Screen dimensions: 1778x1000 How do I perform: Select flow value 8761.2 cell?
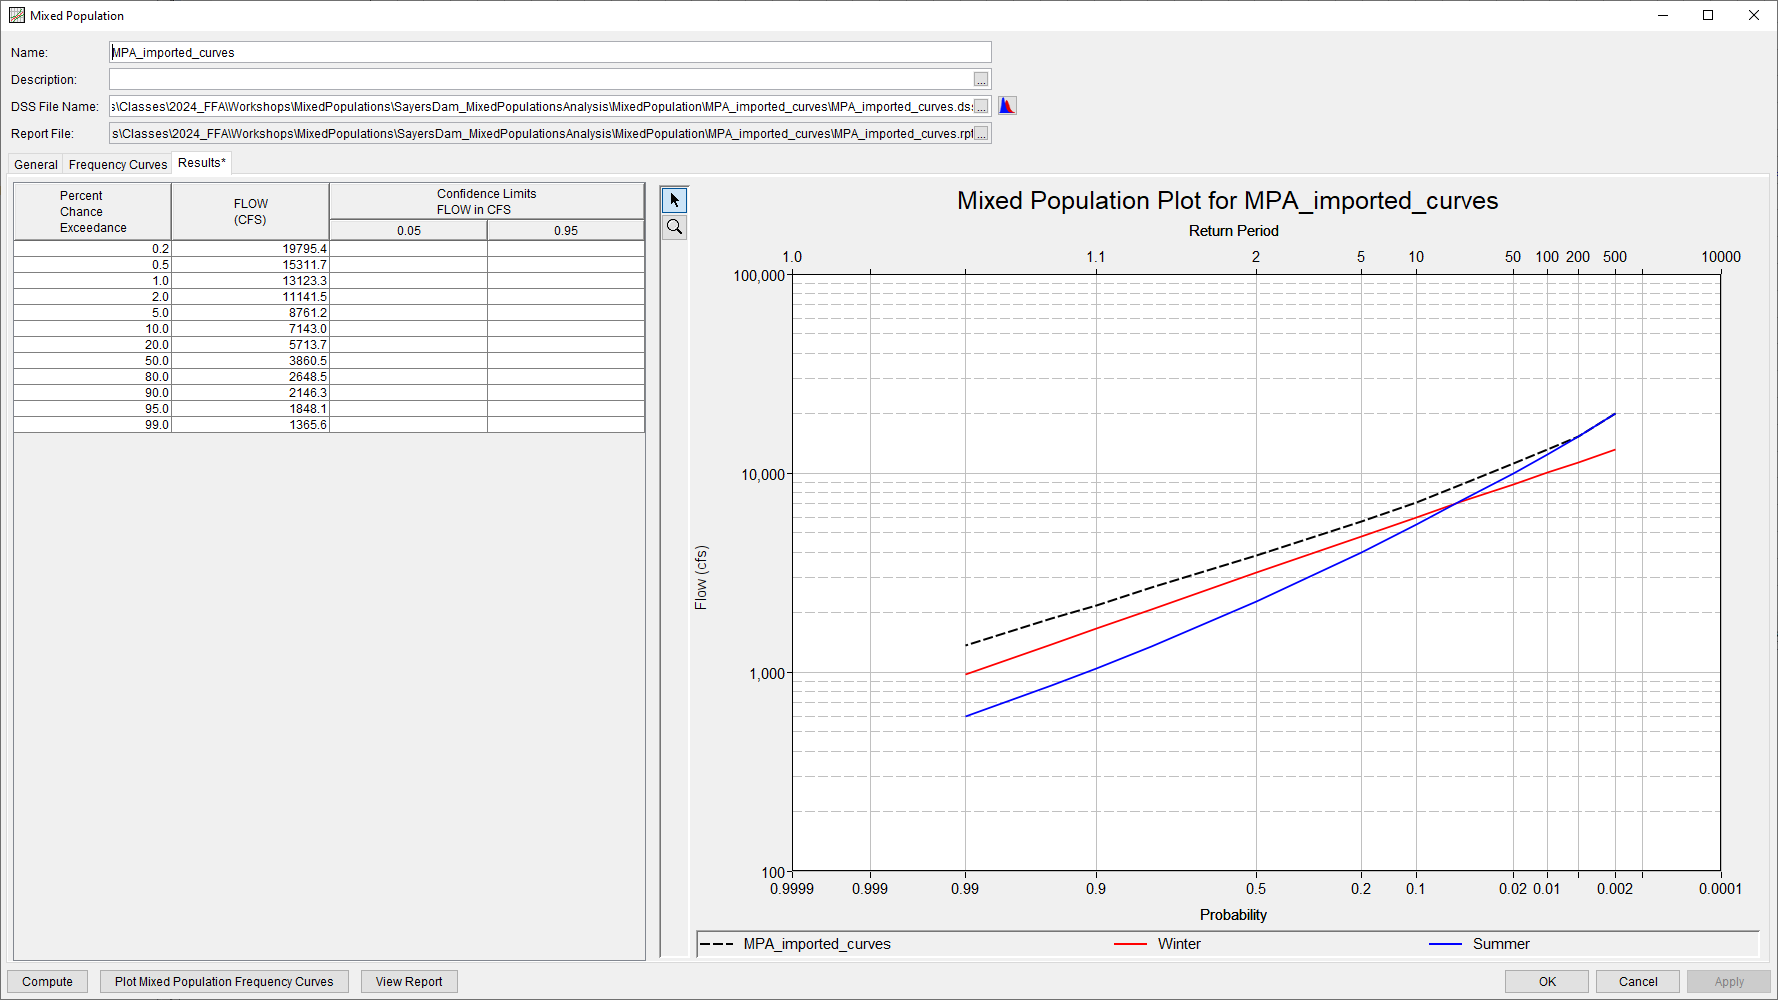click(x=250, y=313)
